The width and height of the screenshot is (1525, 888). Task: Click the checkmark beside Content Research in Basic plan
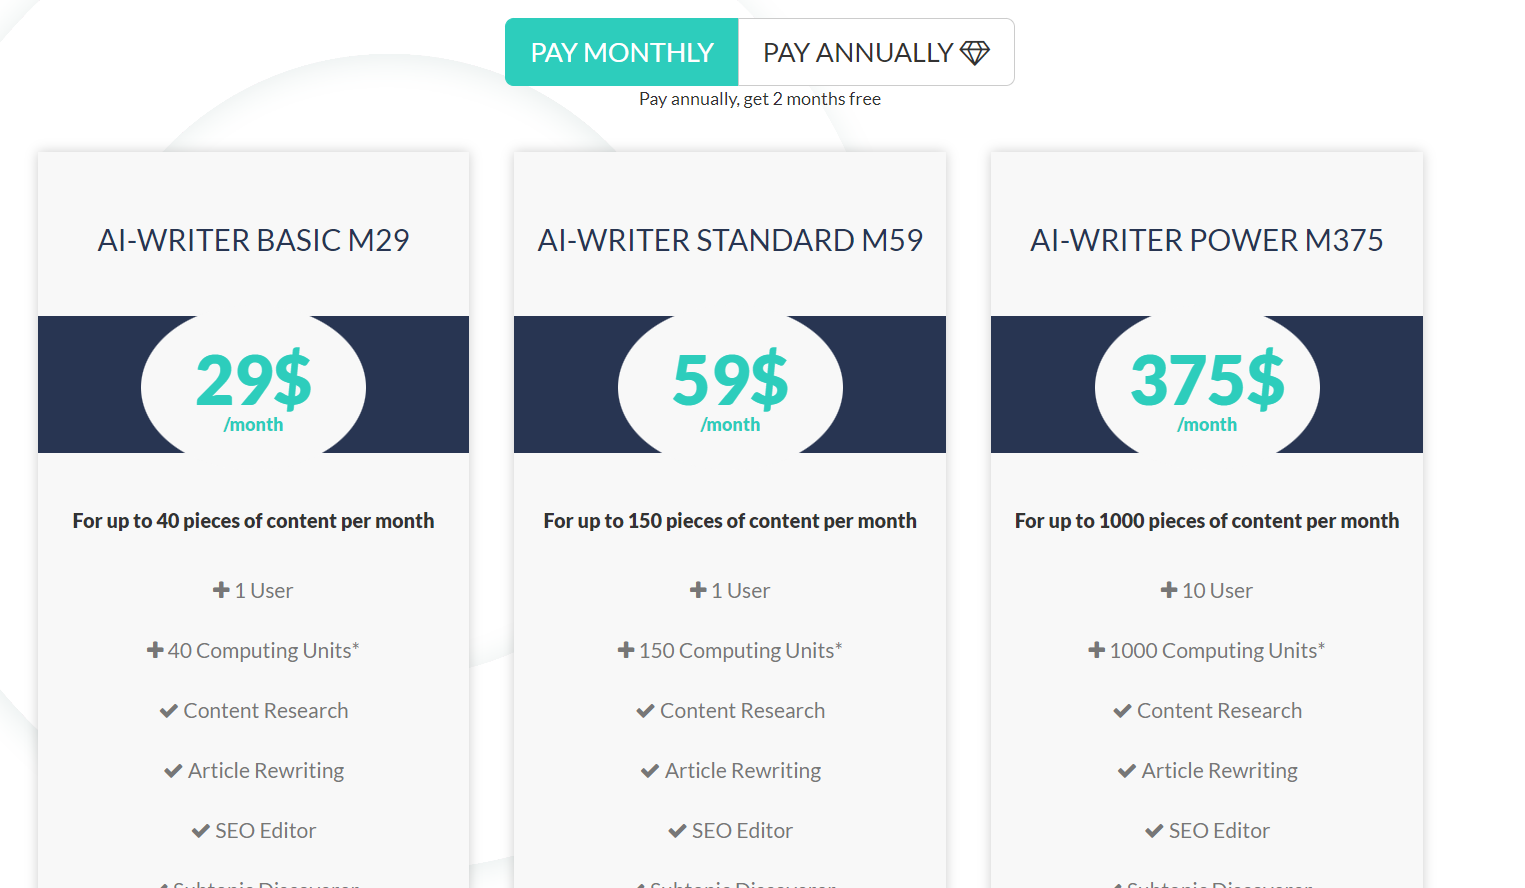[169, 711]
